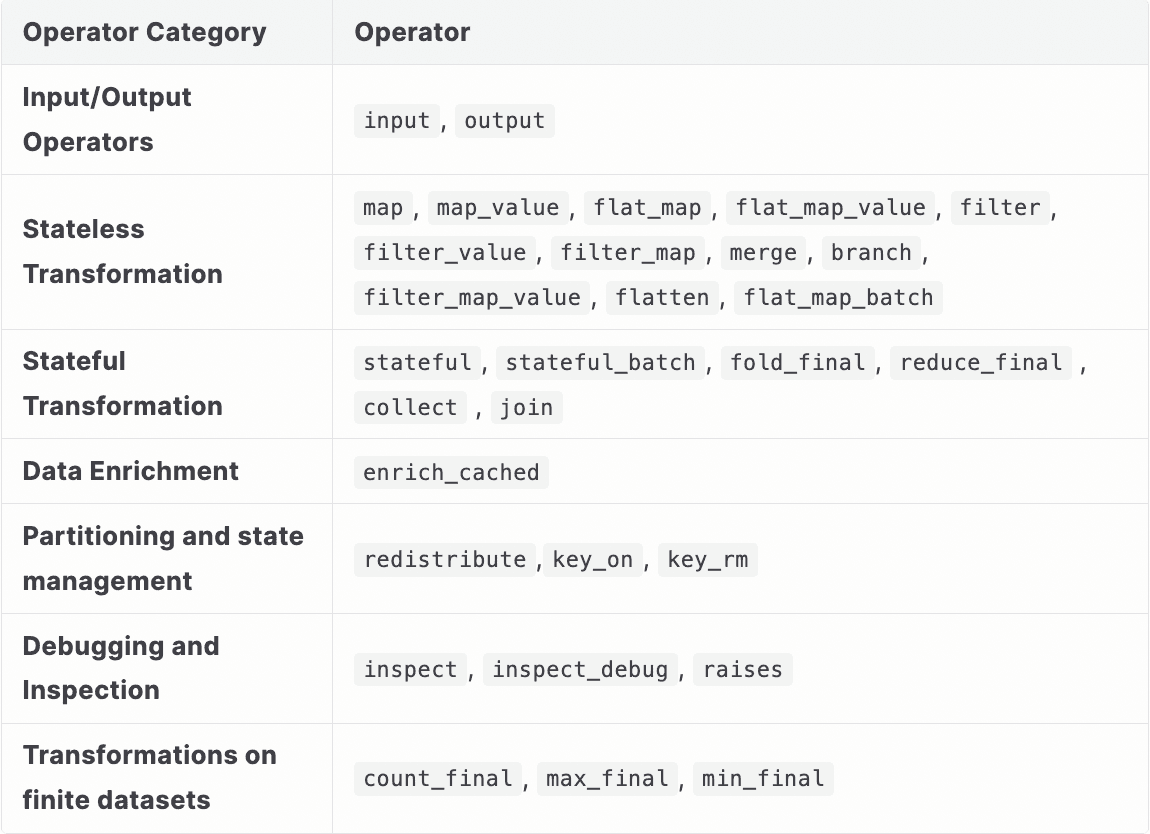This screenshot has height=834, width=1150.
Task: Select the redistribute operator tag
Action: 445,560
